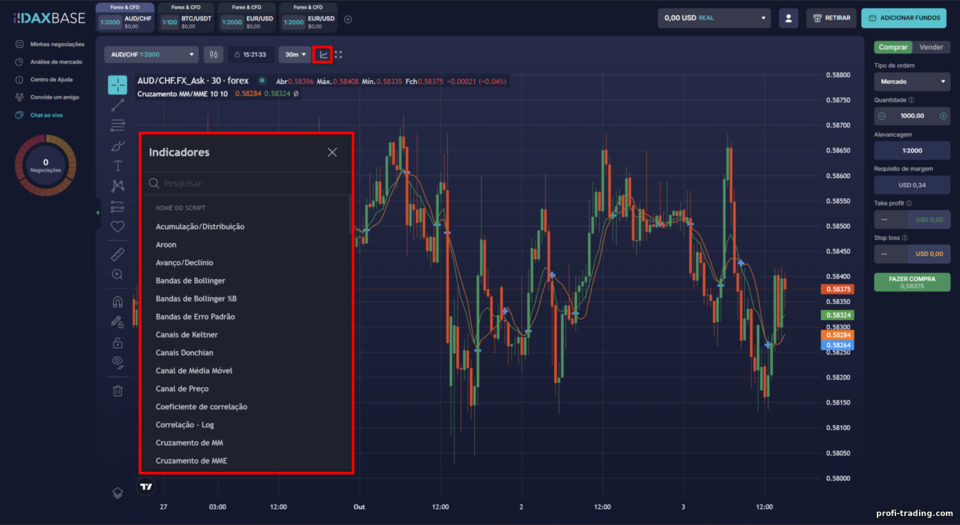
Task: Select the Vender sell tab
Action: click(931, 47)
